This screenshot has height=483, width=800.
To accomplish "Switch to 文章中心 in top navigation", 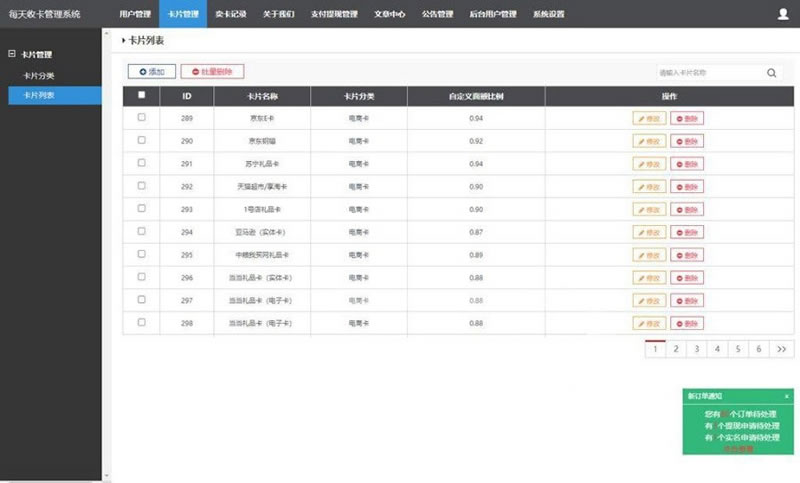I will point(389,14).
